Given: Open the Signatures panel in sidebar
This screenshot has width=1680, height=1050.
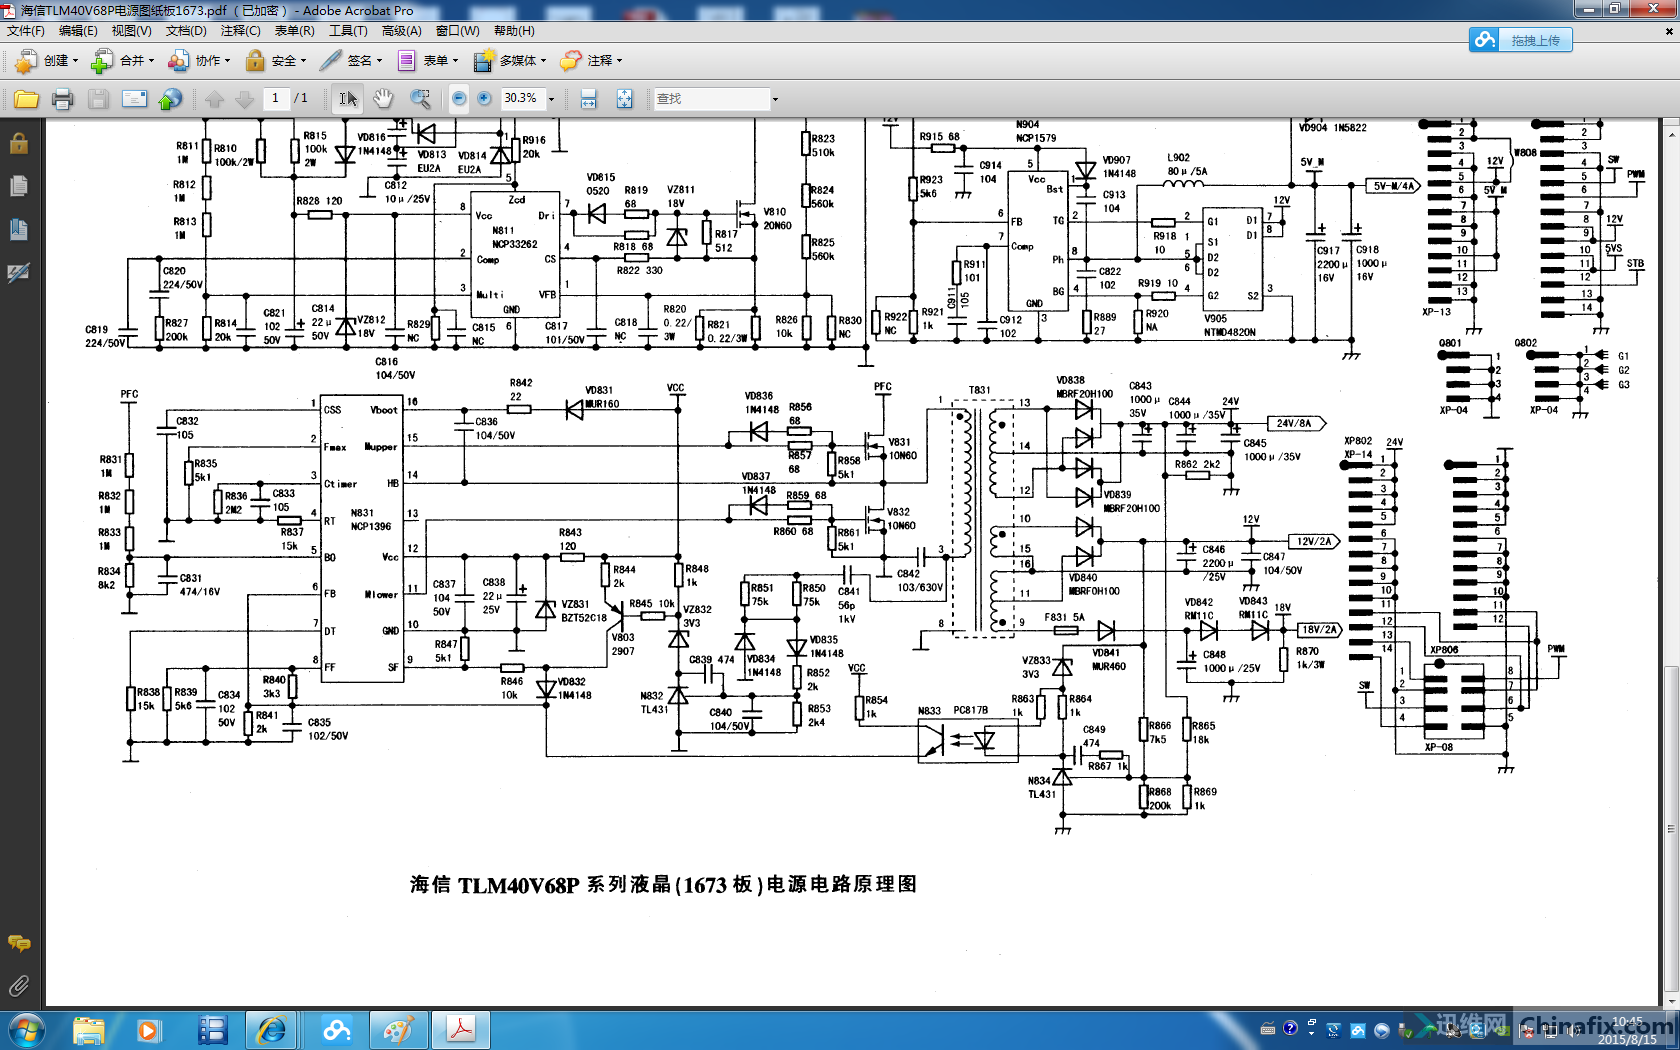Looking at the screenshot, I should pyautogui.click(x=18, y=272).
